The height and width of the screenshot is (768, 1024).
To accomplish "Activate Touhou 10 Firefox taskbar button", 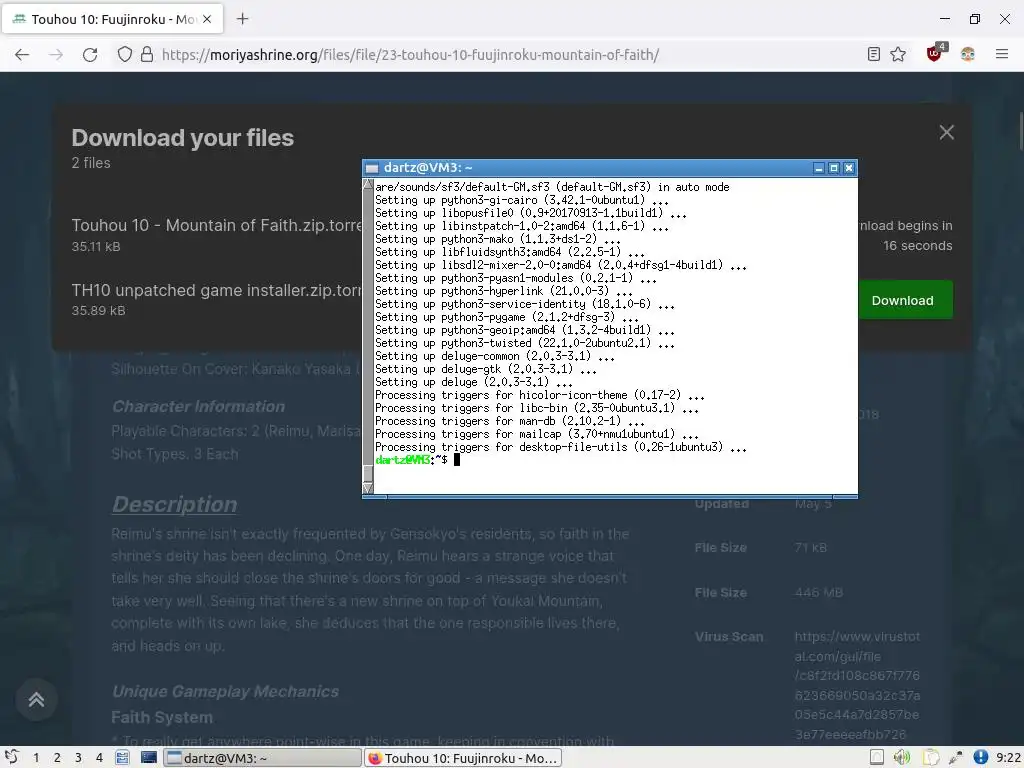I will tap(462, 758).
